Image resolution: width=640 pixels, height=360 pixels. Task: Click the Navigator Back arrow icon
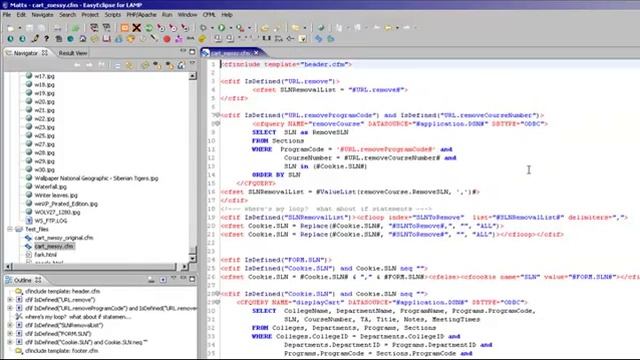(77, 65)
